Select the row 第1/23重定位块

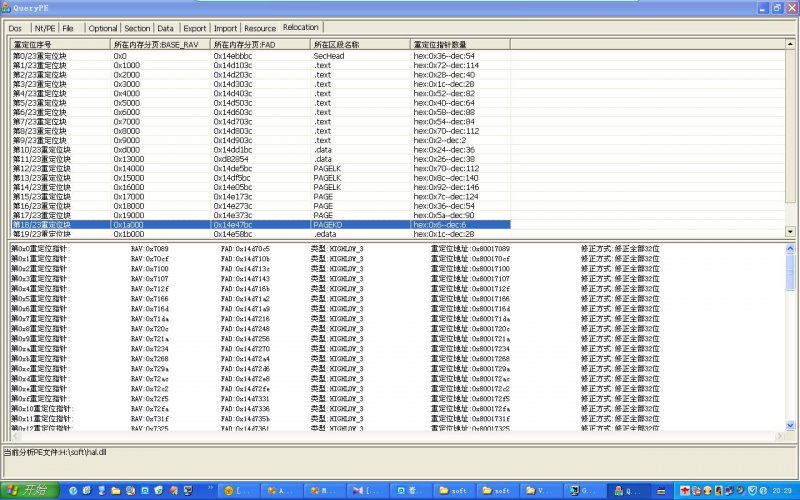click(260, 65)
